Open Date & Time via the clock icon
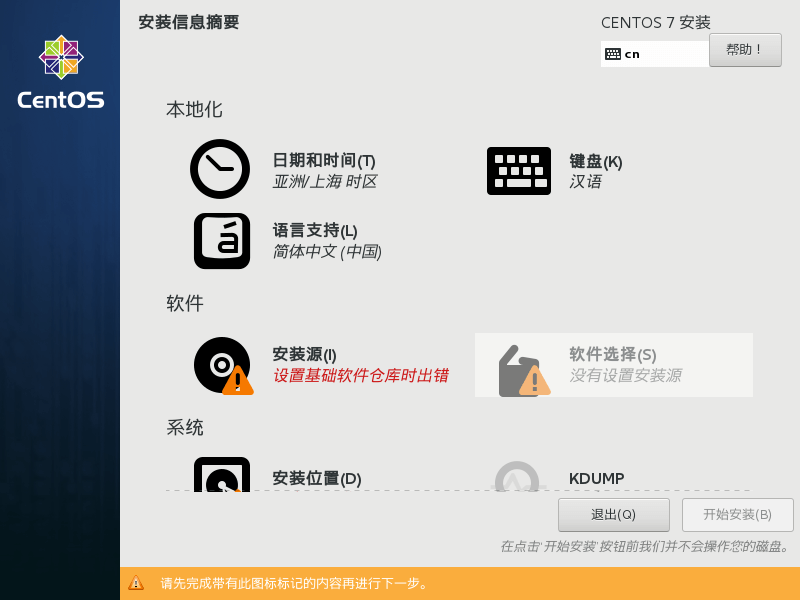Viewport: 800px width, 600px height. tap(220, 169)
